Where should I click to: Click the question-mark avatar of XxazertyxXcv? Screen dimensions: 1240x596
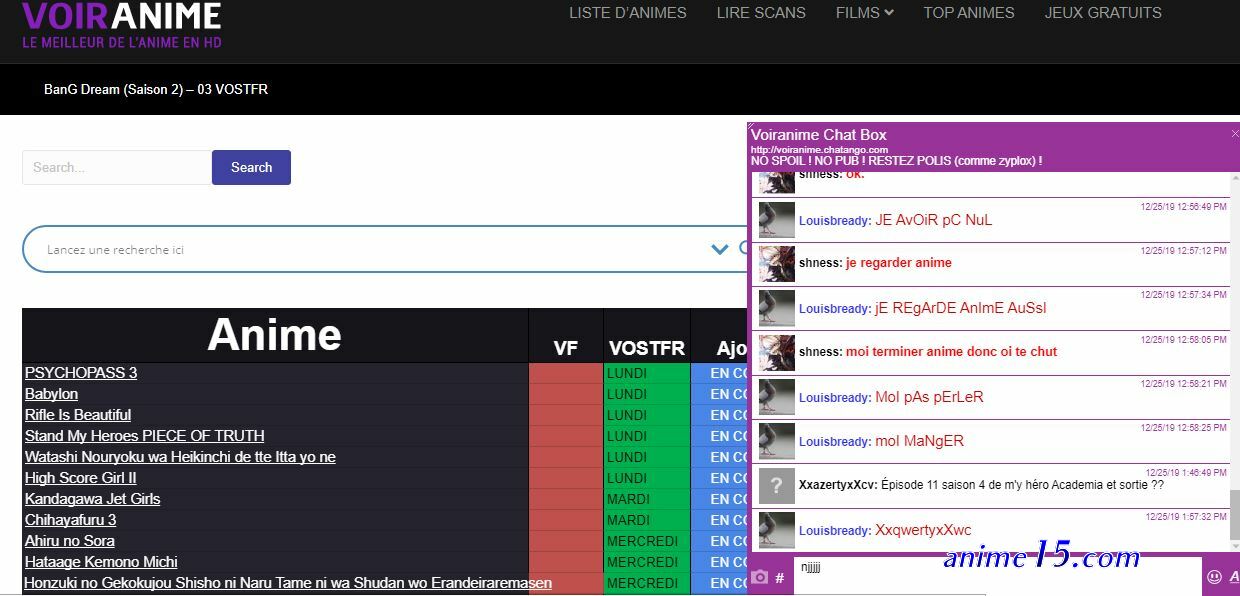pos(777,486)
